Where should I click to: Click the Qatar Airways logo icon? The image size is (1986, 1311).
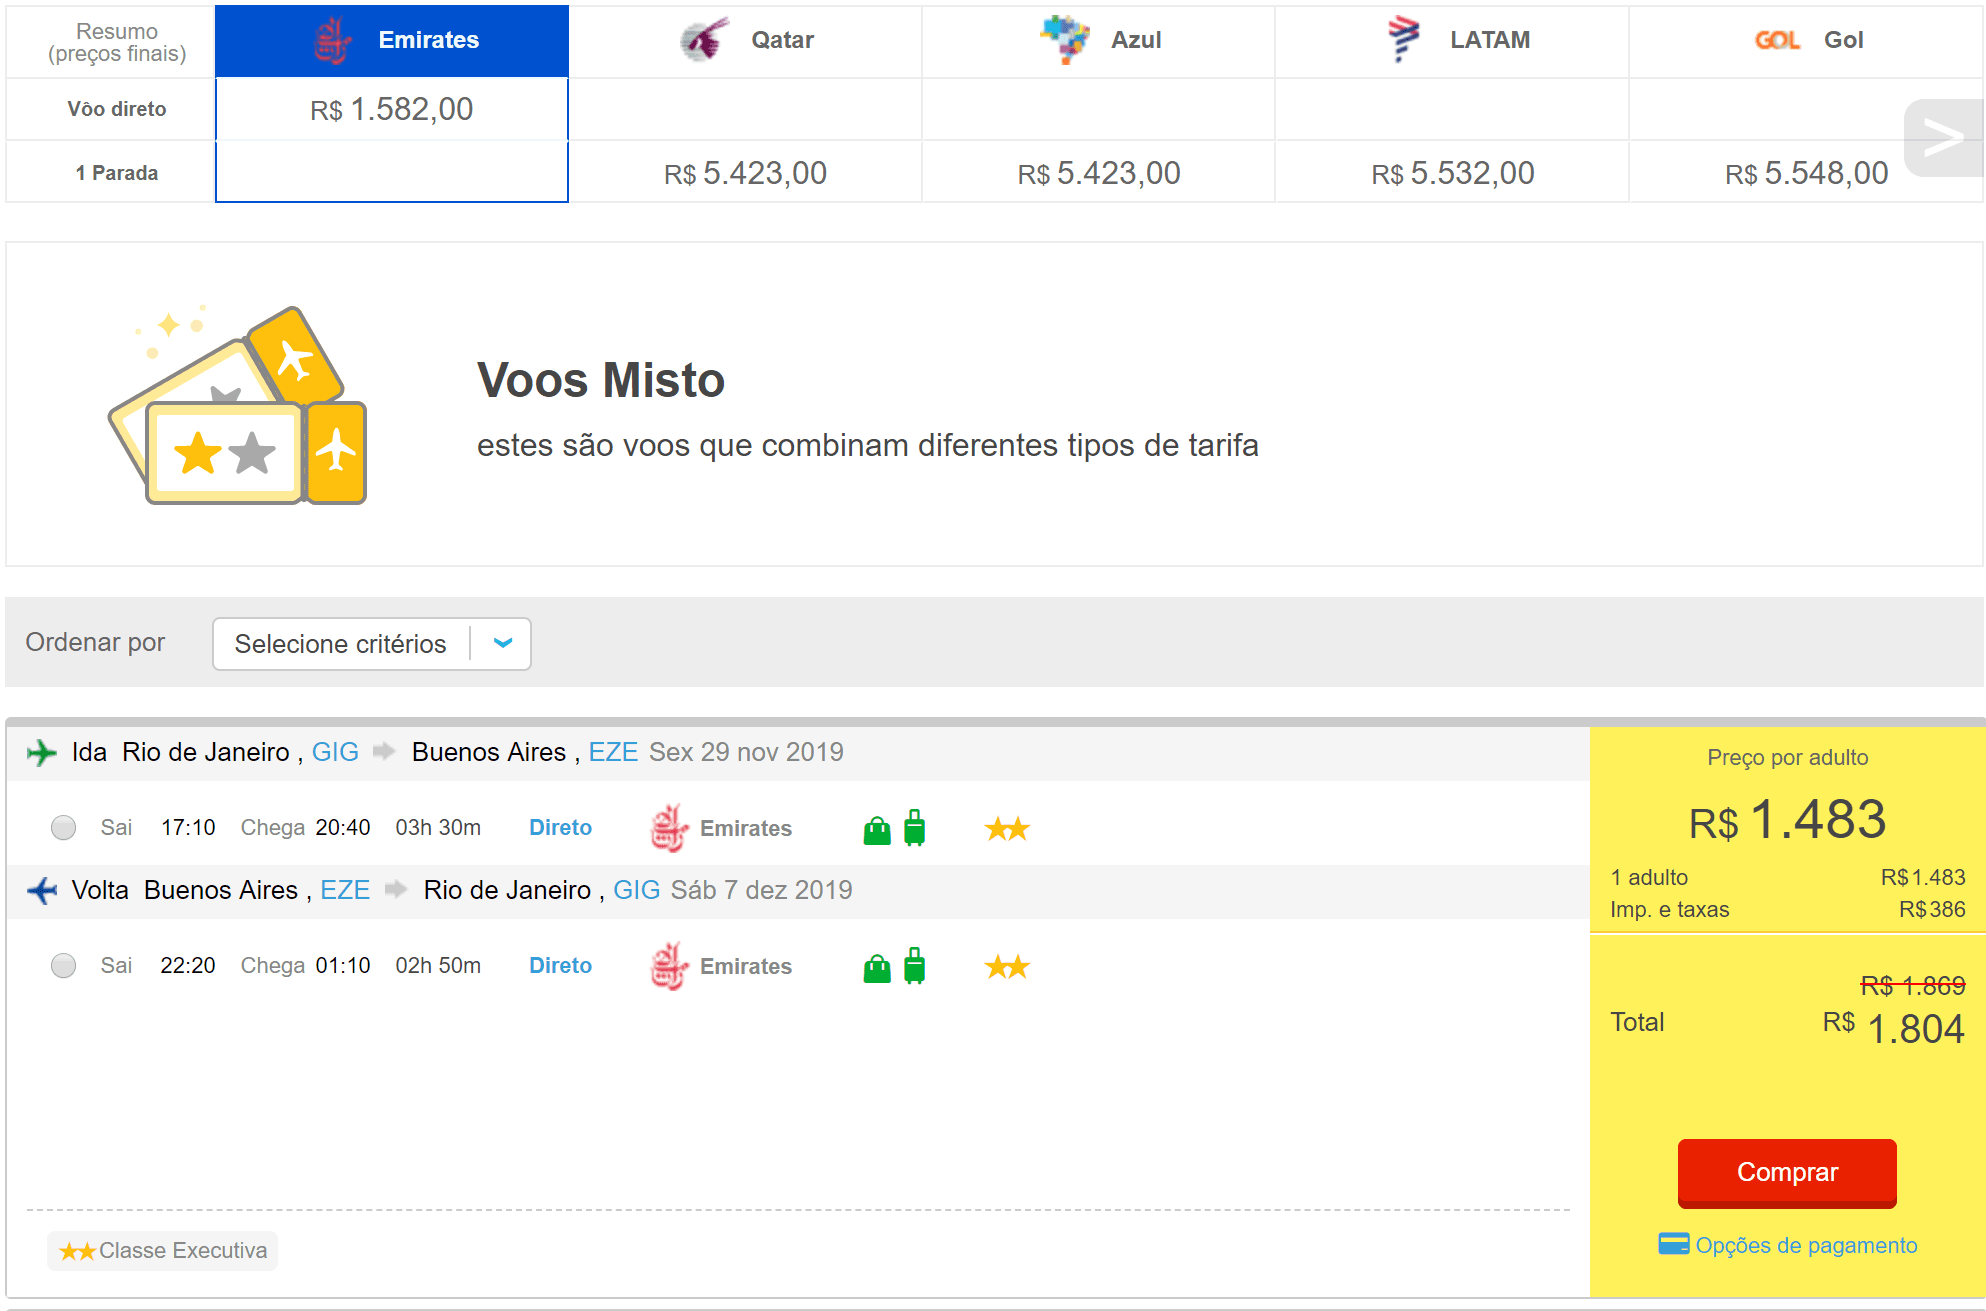coord(704,40)
